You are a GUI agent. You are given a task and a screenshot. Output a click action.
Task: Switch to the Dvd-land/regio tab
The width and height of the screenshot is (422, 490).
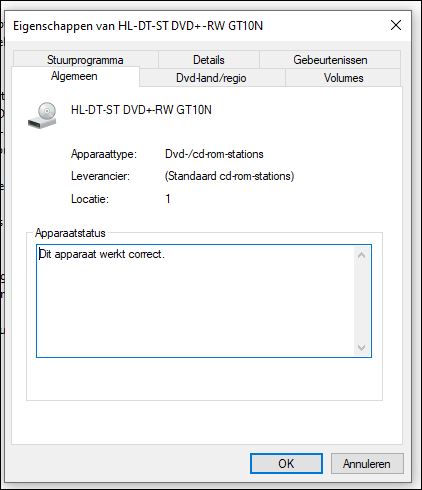[x=211, y=78]
